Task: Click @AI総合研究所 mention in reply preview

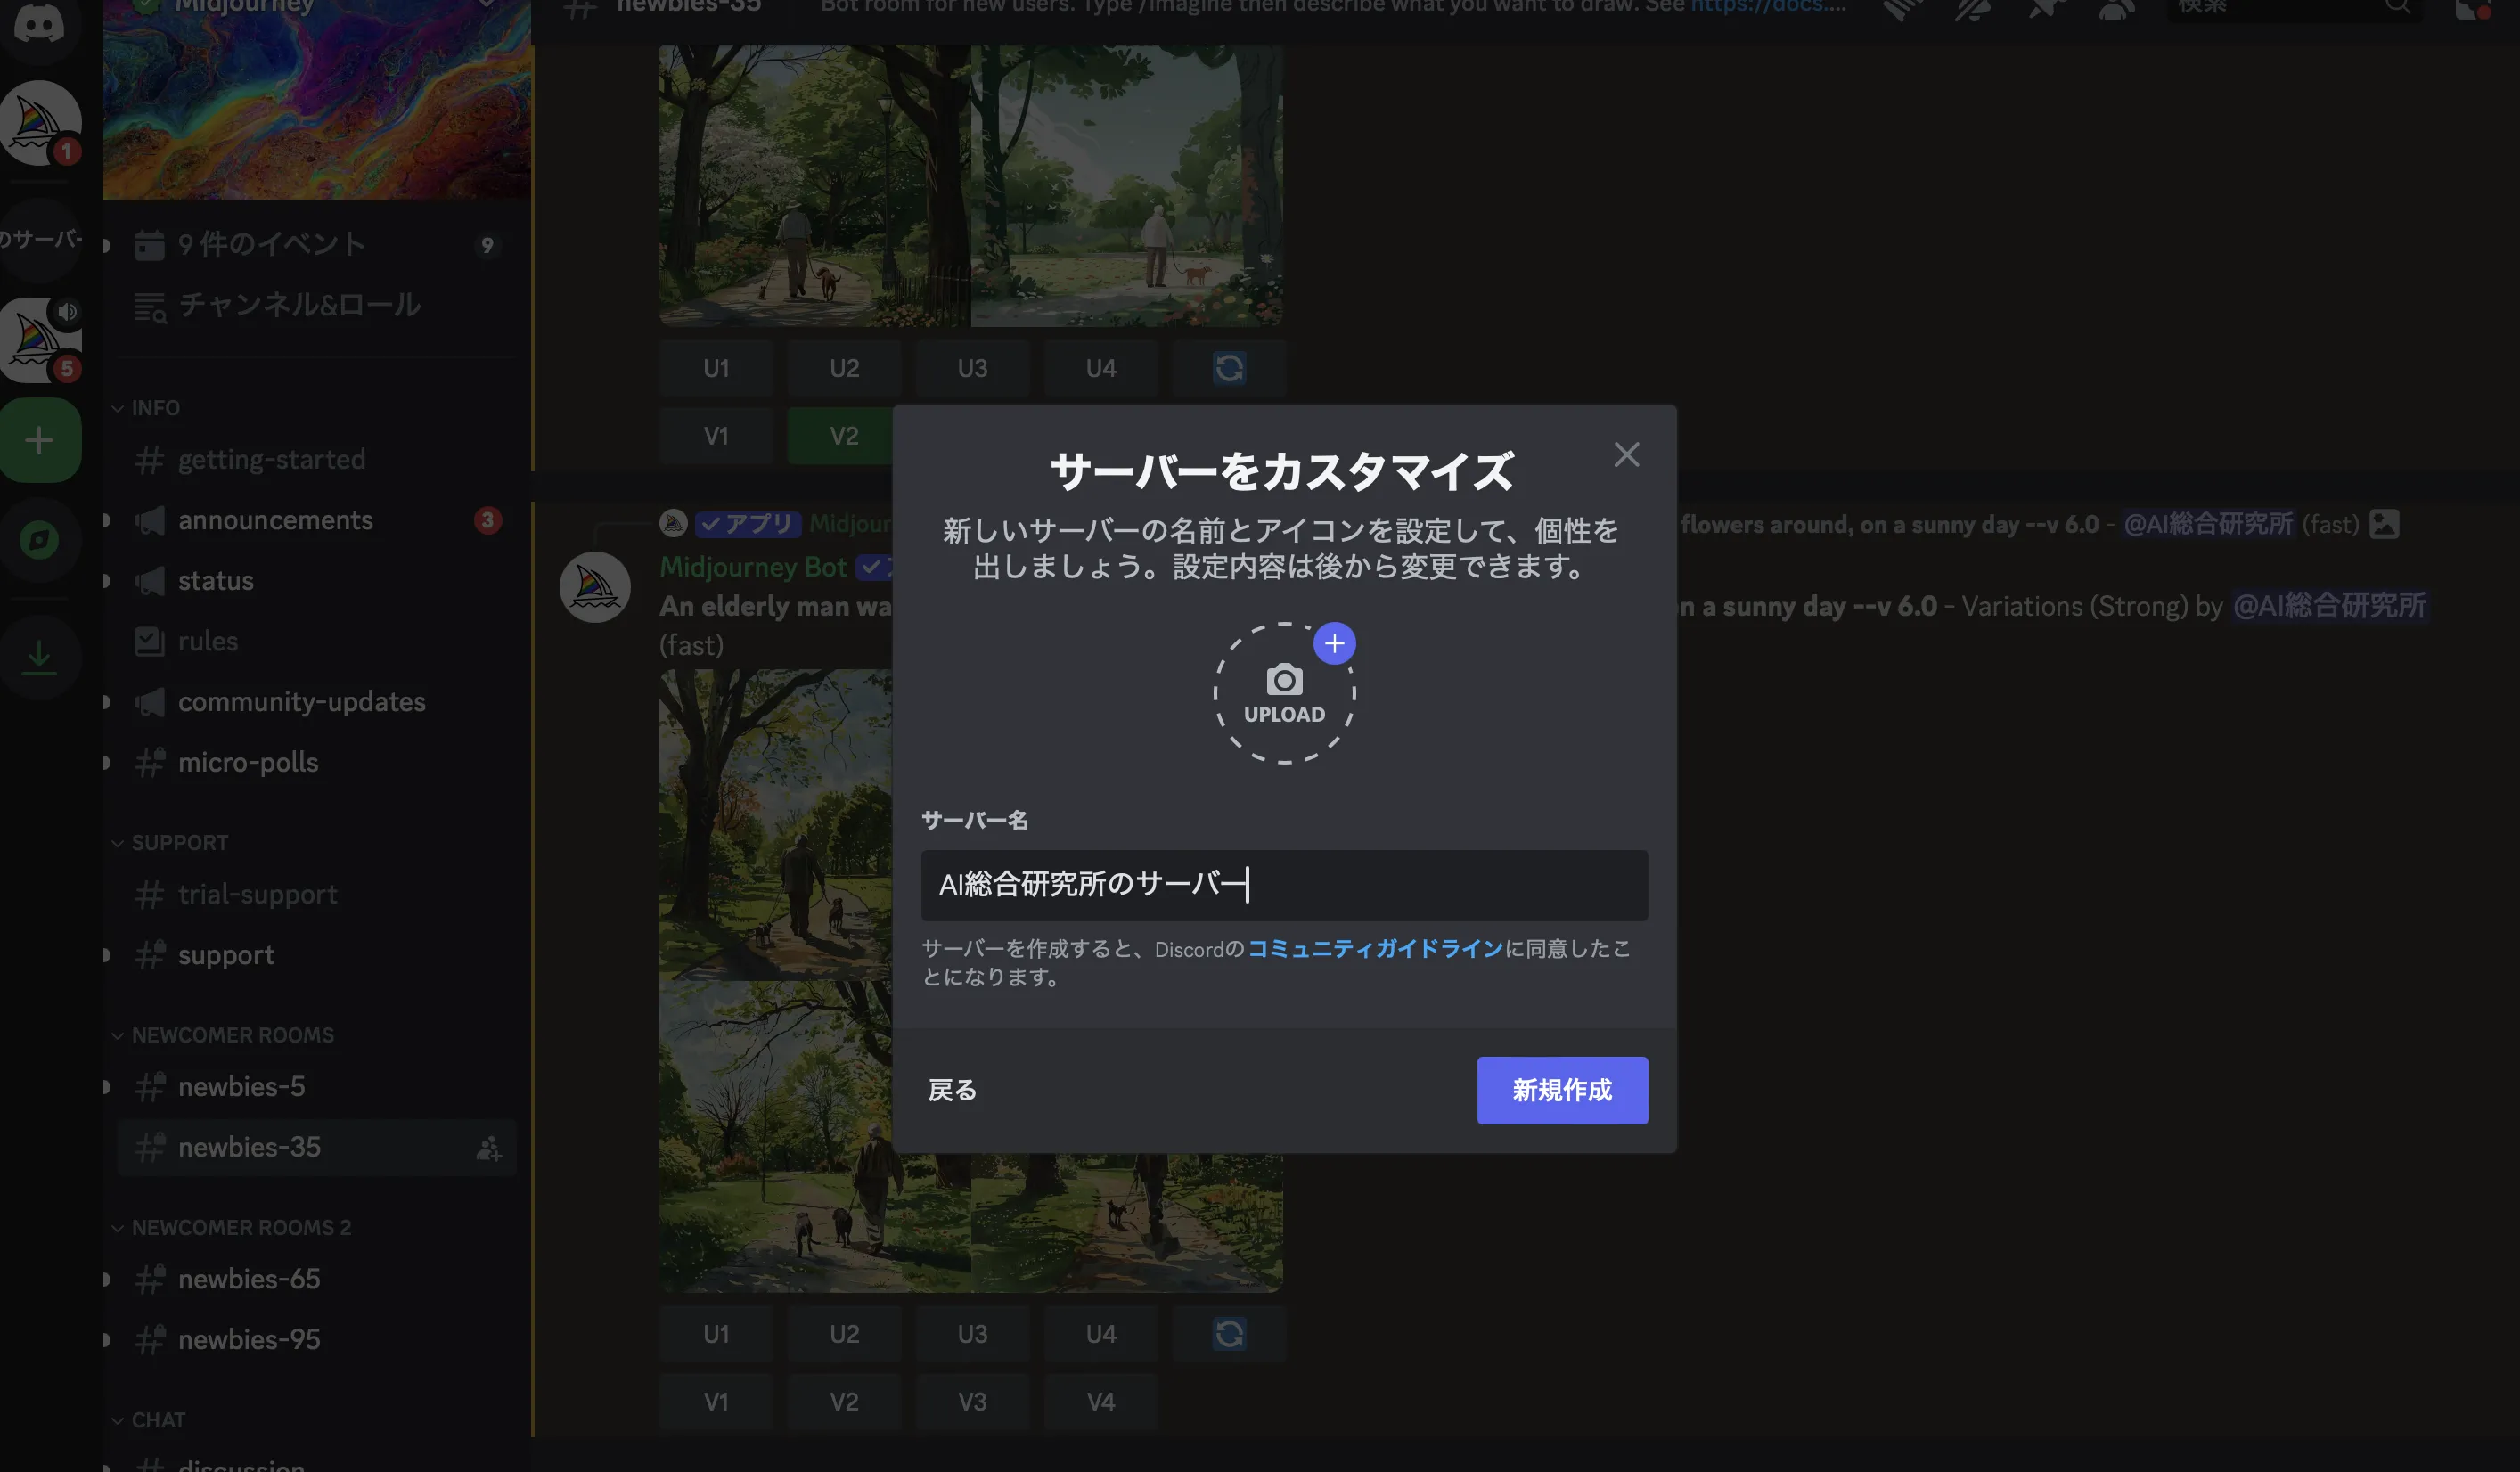Action: click(x=2207, y=524)
